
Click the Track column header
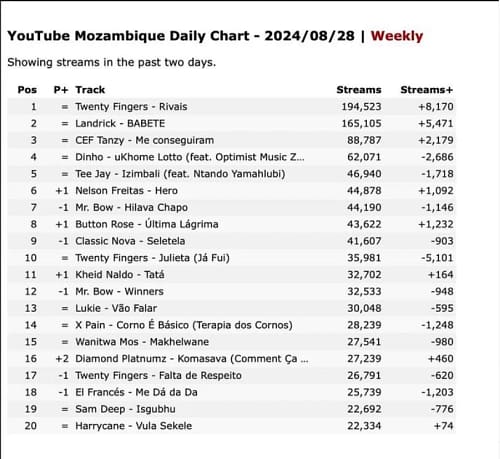tap(90, 90)
